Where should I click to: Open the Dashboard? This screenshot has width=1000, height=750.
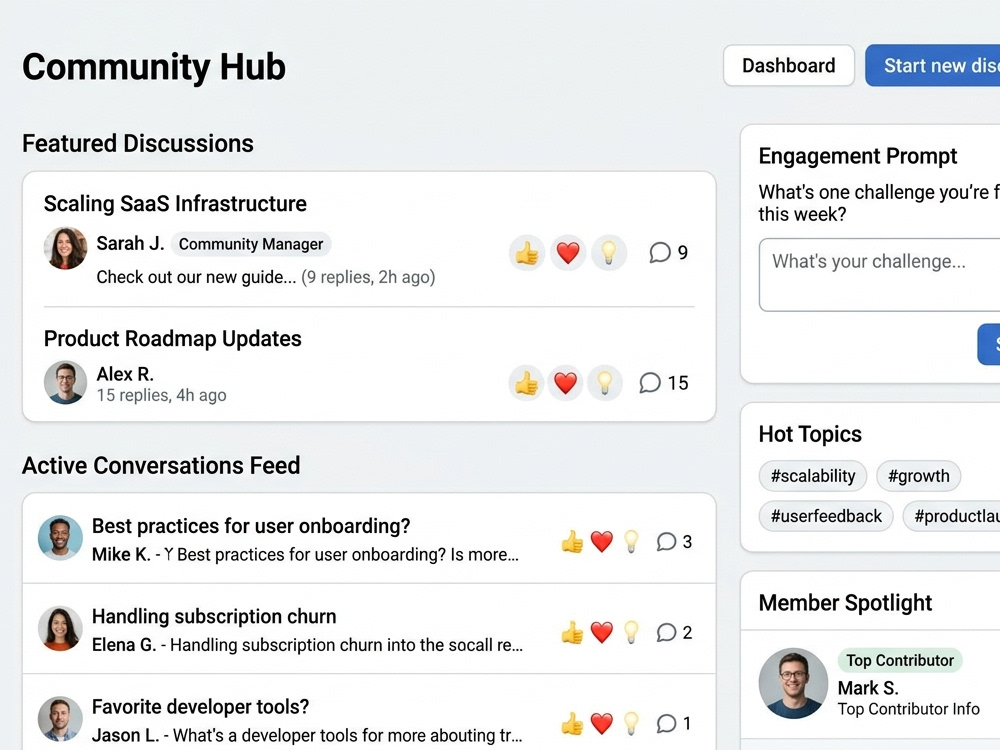pyautogui.click(x=789, y=66)
